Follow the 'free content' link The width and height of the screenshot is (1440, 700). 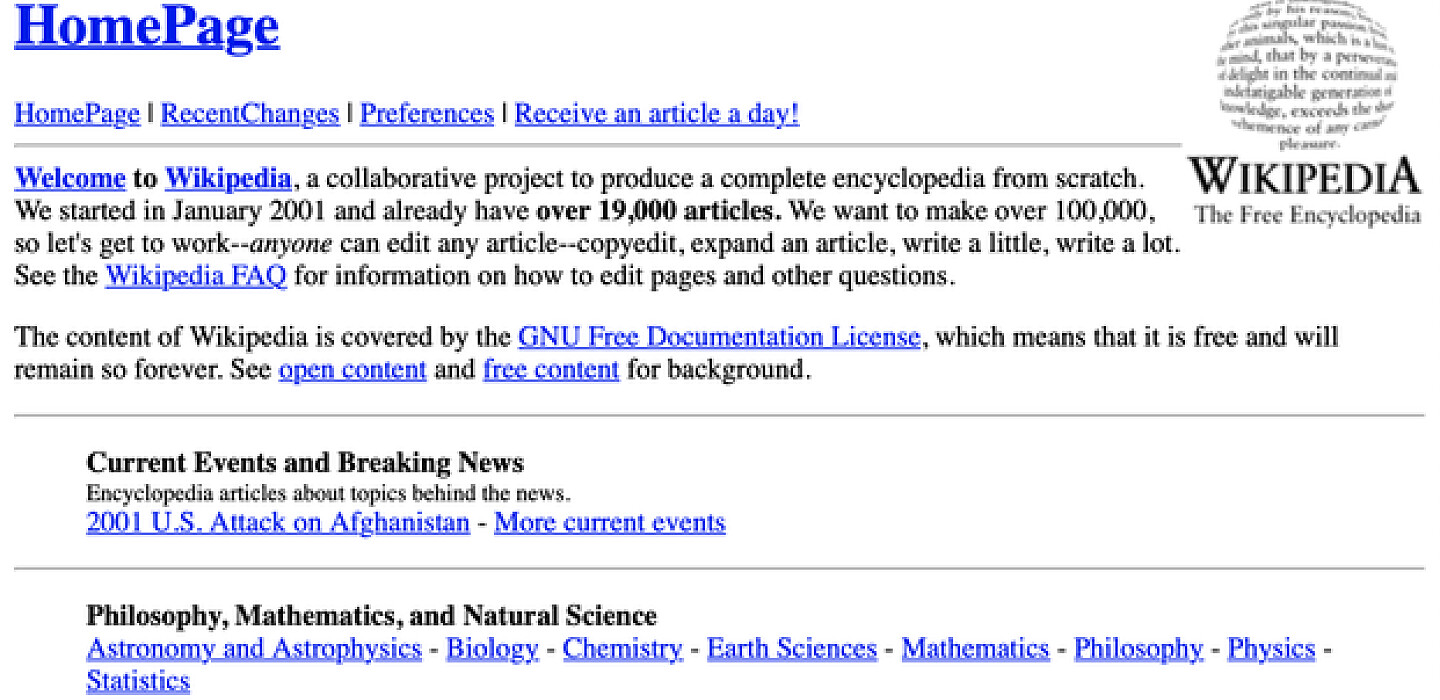pos(551,369)
